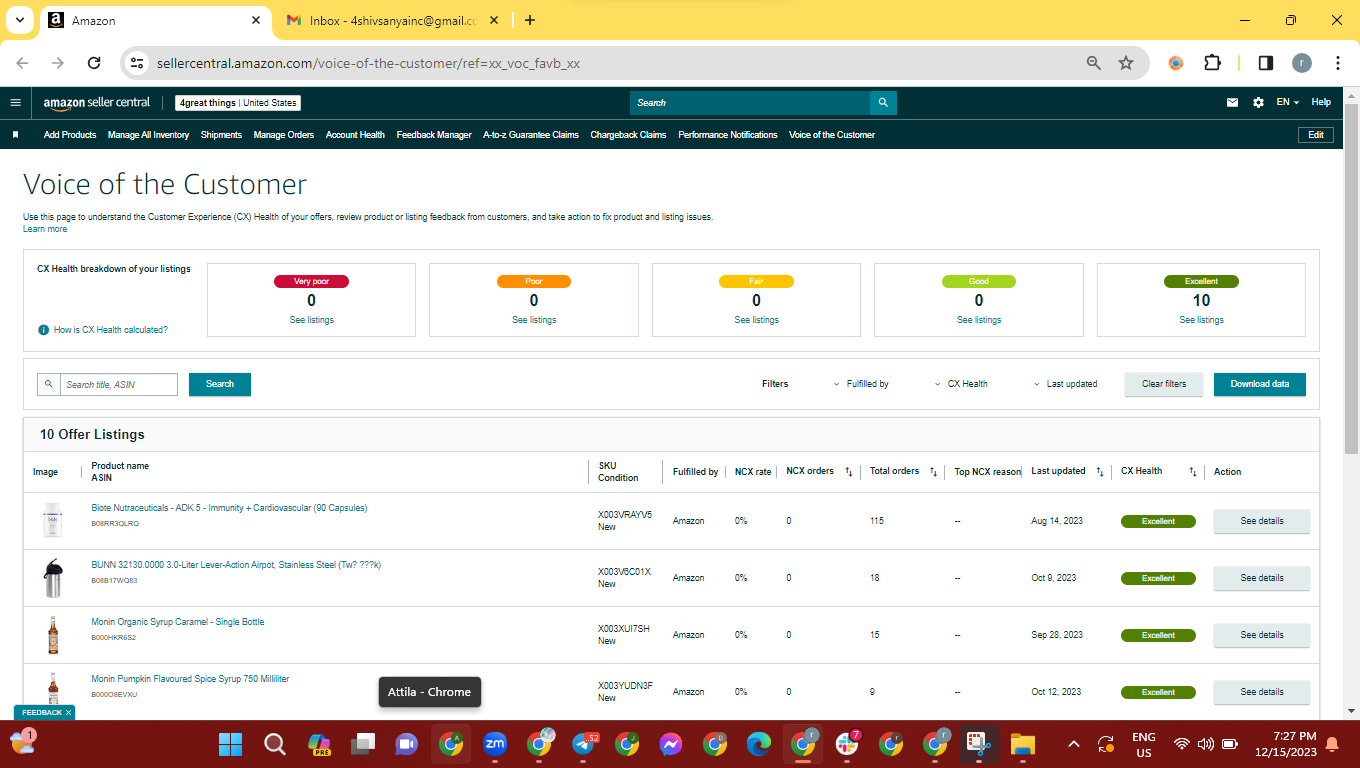Click the Seller Central search magnifier button
1360x768 pixels.
(883, 103)
